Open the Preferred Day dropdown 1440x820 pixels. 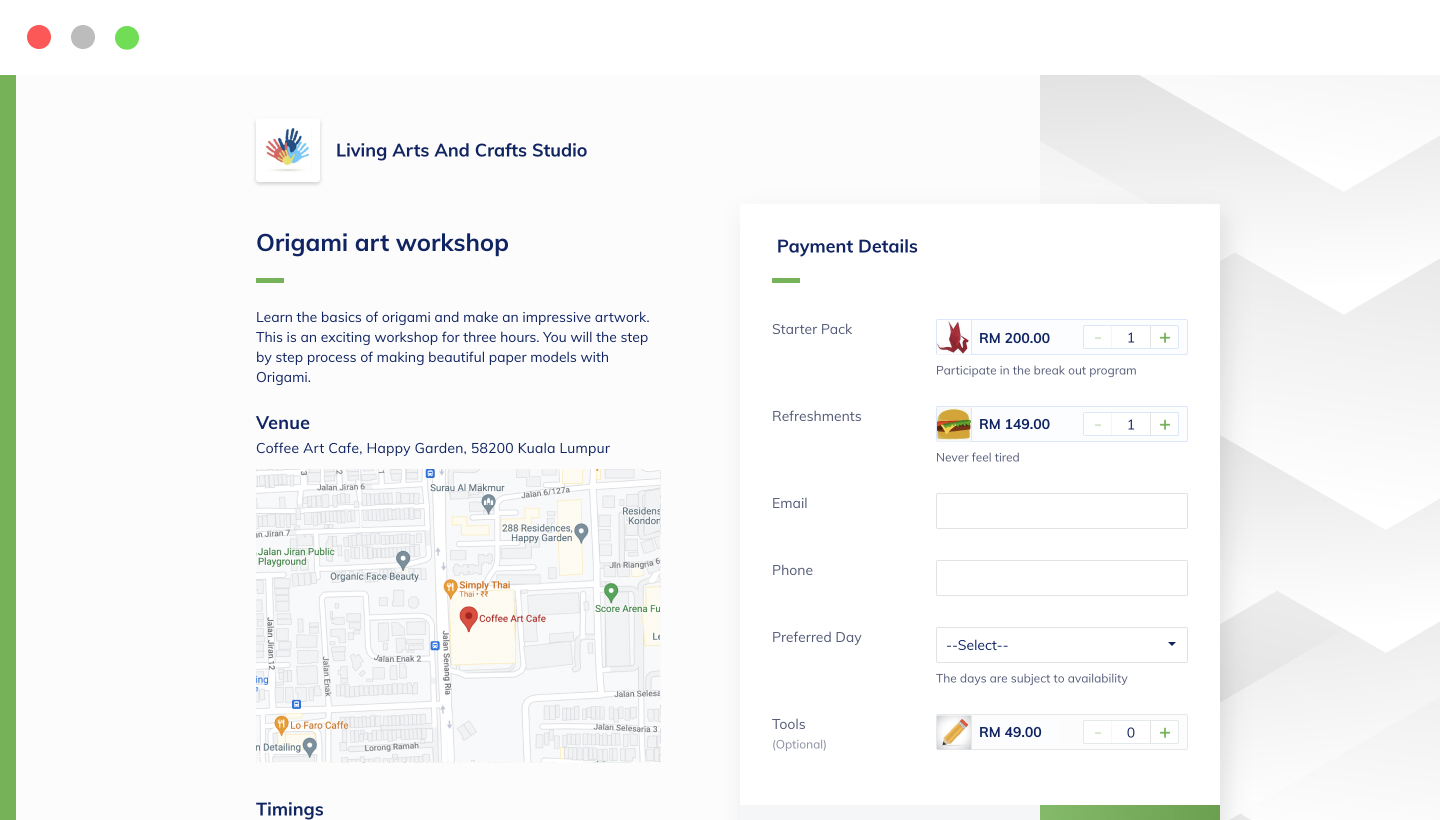point(1061,645)
